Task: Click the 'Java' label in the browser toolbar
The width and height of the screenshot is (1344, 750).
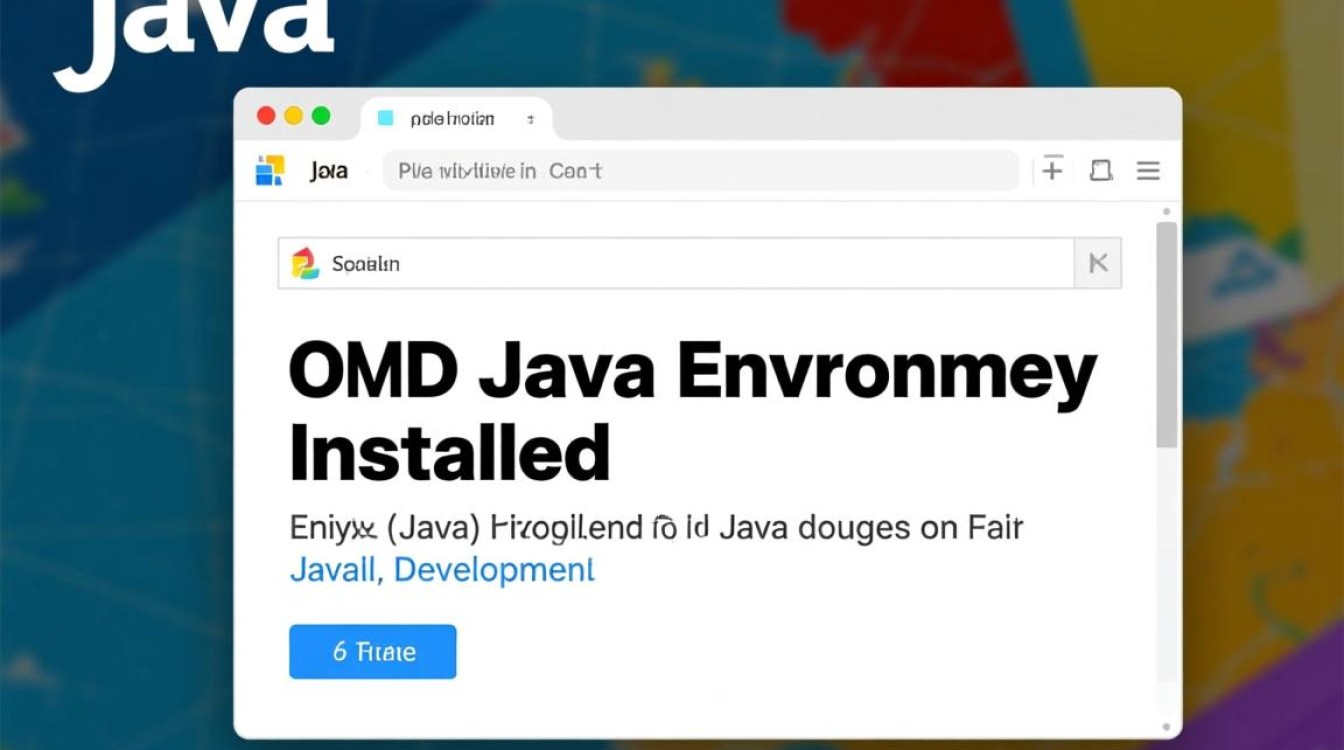Action: 328,170
